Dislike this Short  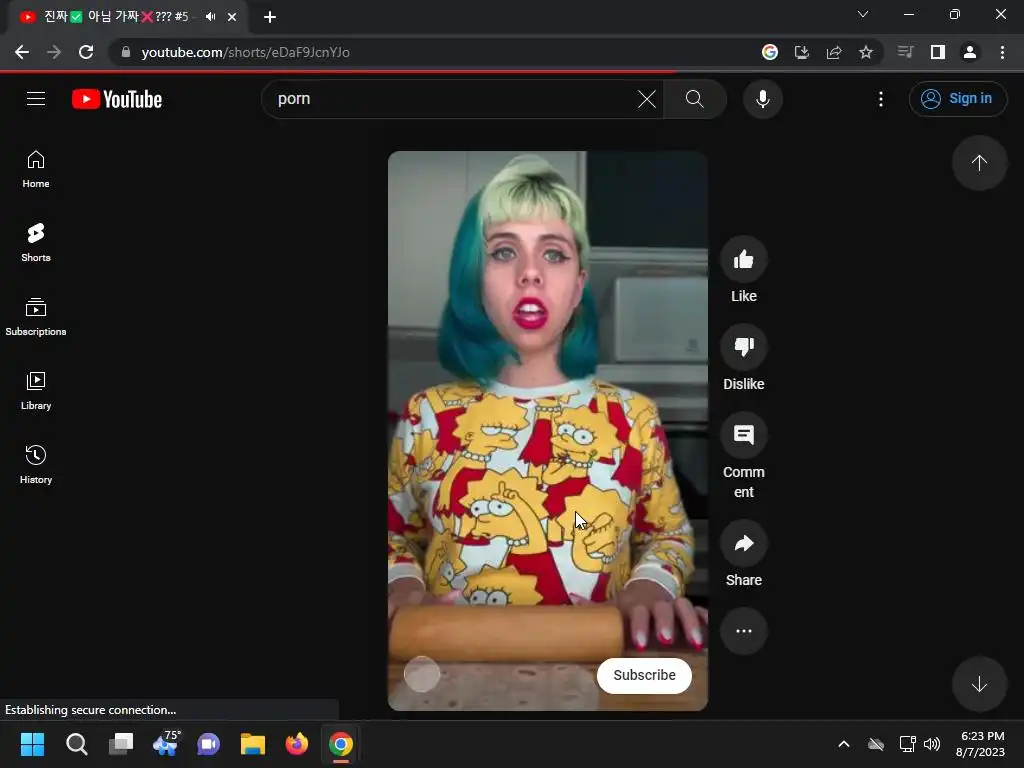click(x=743, y=347)
